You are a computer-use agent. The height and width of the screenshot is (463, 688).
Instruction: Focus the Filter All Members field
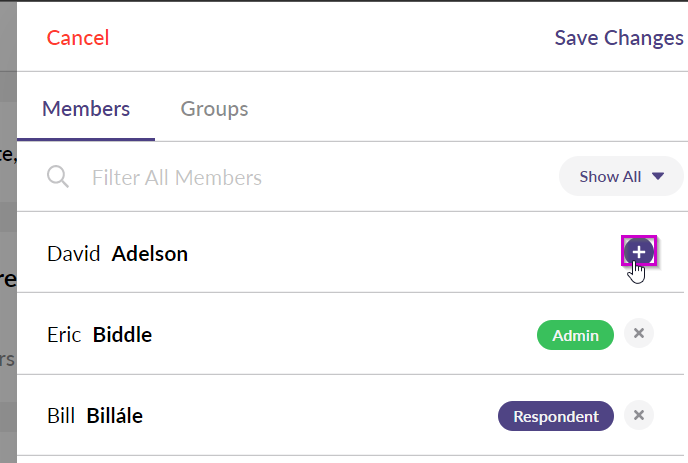tap(307, 177)
